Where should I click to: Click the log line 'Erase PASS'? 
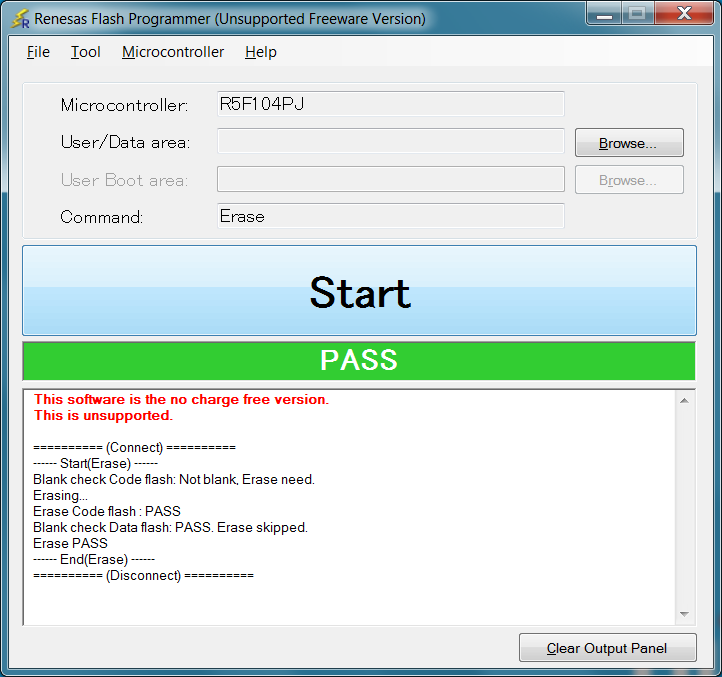70,543
